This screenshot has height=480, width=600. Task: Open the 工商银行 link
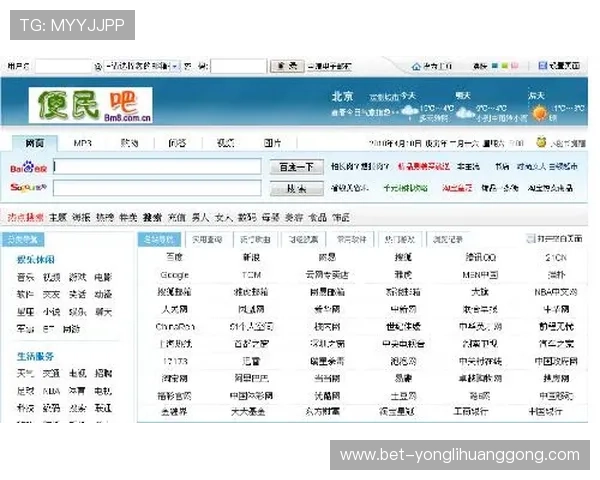coord(471,411)
